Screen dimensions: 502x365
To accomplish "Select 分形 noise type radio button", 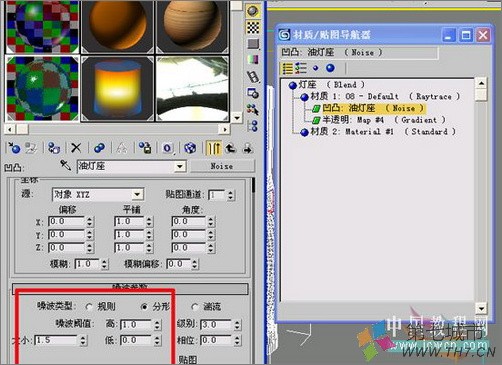I will click(144, 307).
